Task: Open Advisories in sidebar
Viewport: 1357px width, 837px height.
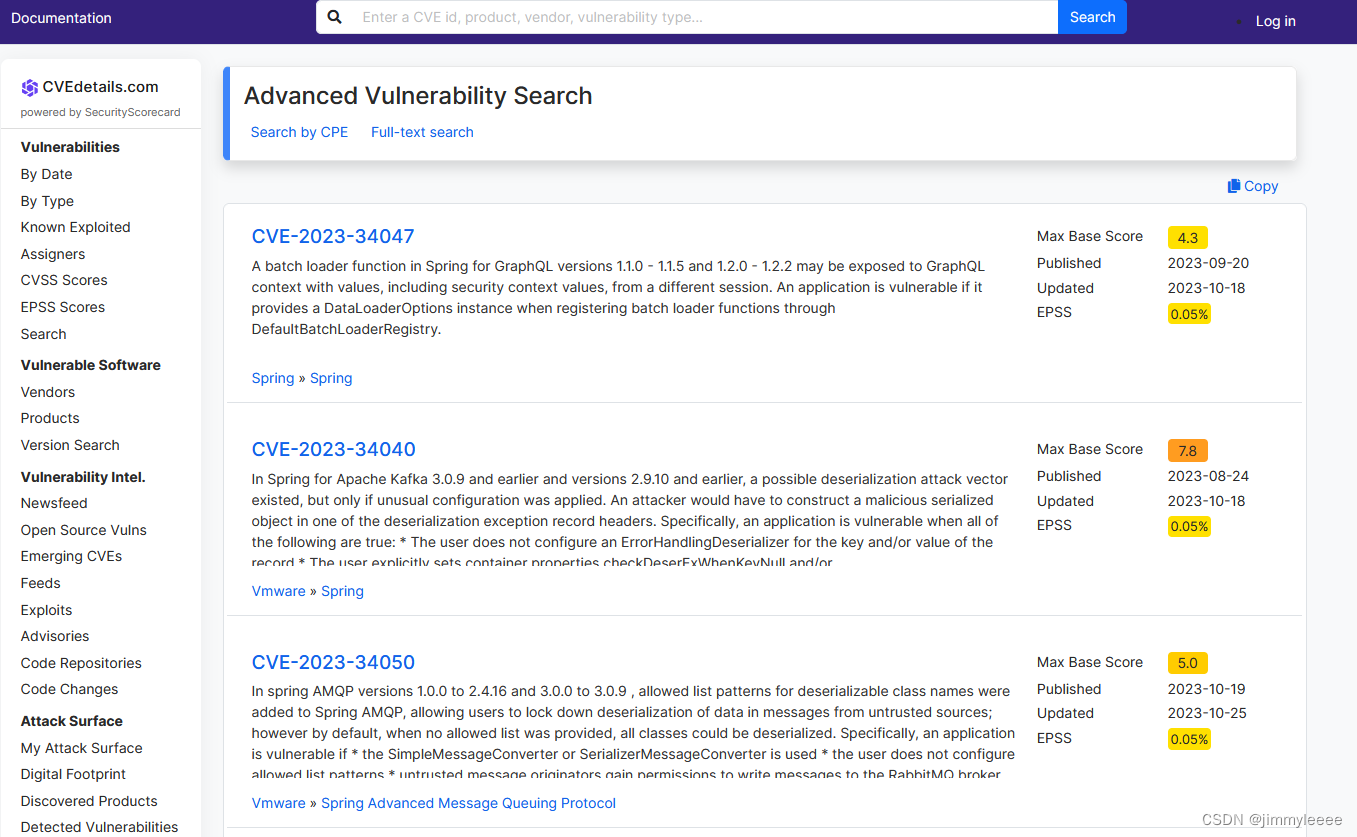Action: [55, 636]
